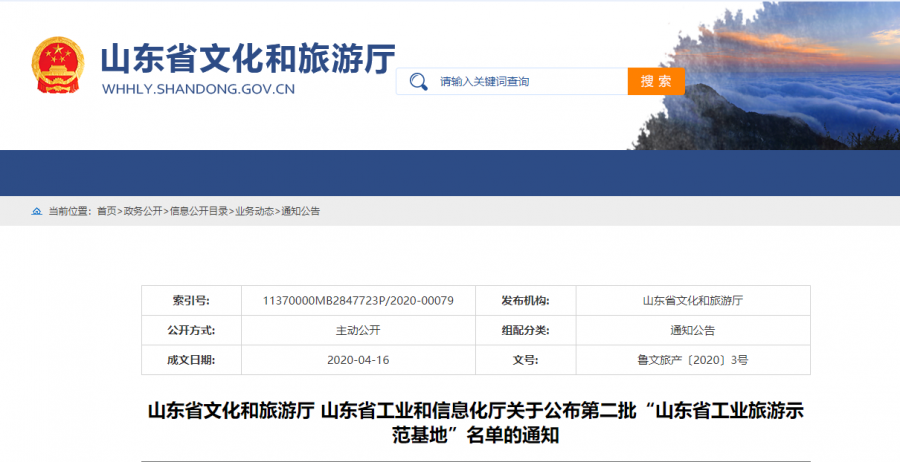Click the 文号 label cell
Image resolution: width=900 pixels, height=462 pixels.
click(x=526, y=360)
